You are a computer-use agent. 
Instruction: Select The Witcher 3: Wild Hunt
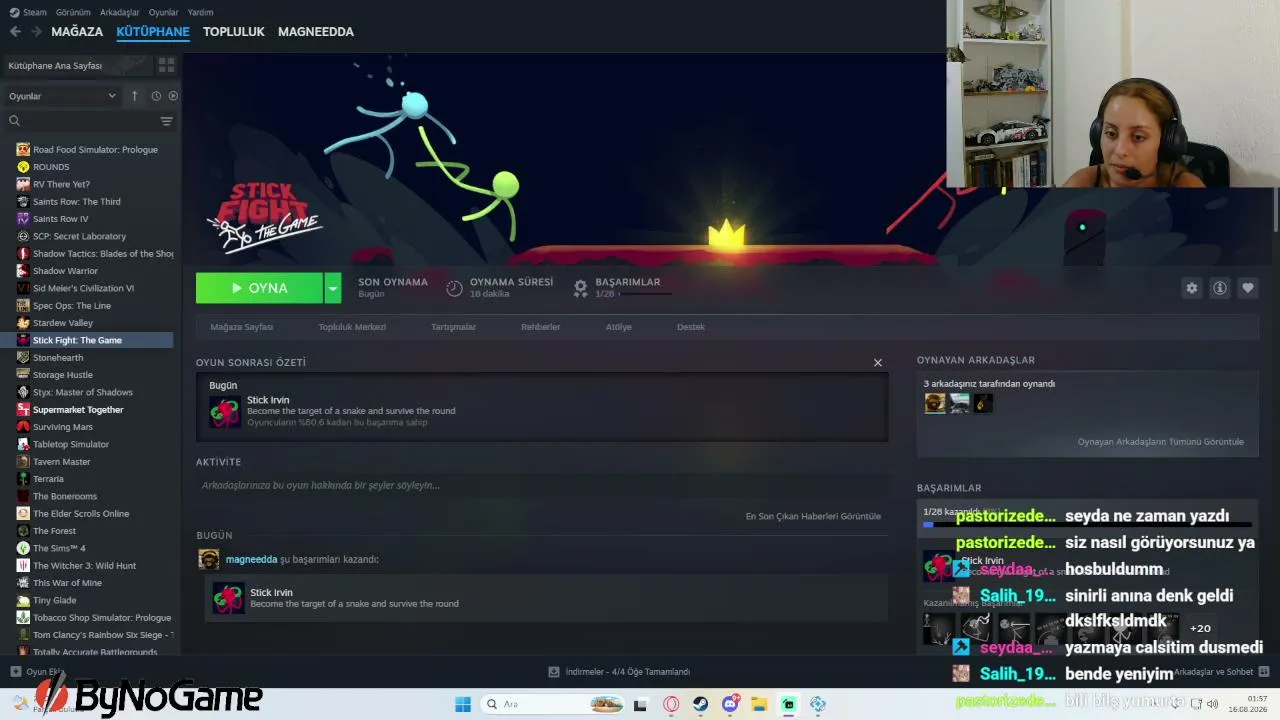tap(84, 566)
